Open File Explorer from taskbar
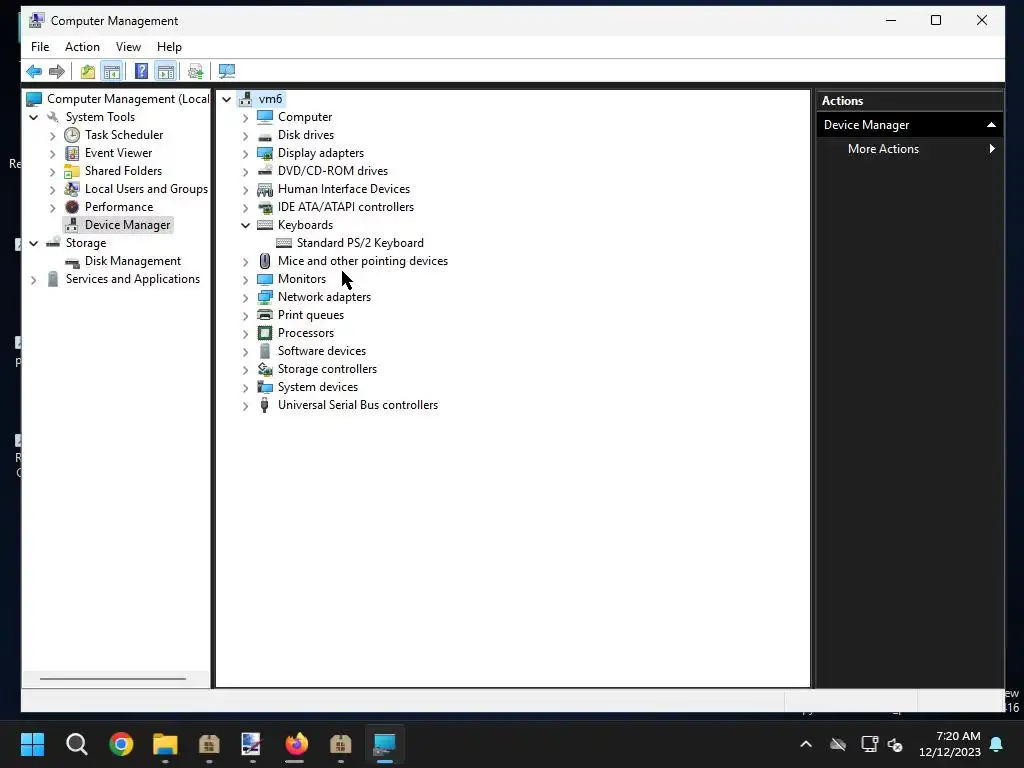Viewport: 1024px width, 768px height. coord(165,744)
